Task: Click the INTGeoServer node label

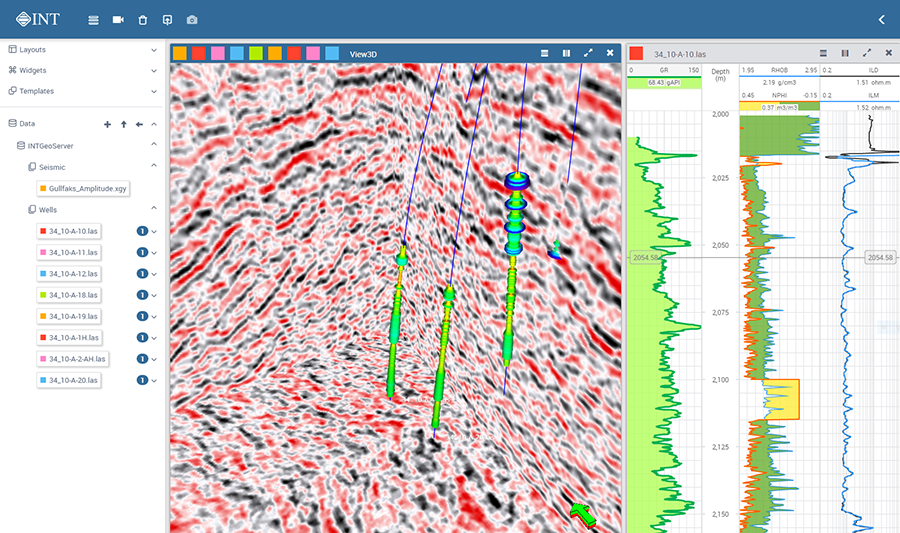Action: coord(51,146)
